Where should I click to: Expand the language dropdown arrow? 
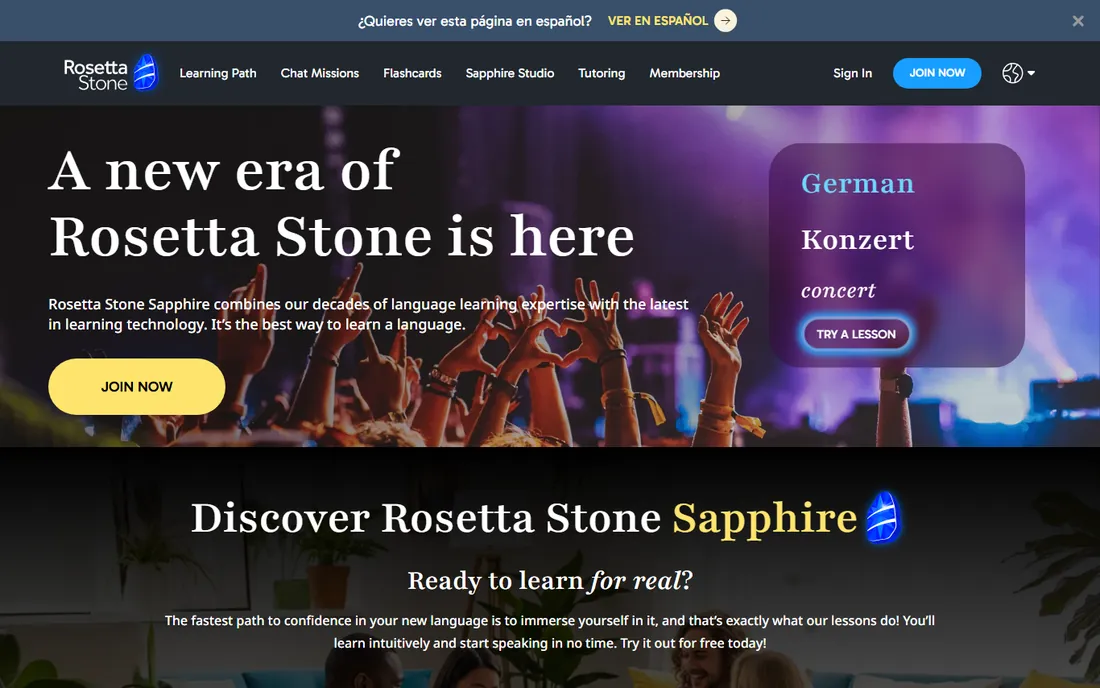click(x=1031, y=73)
